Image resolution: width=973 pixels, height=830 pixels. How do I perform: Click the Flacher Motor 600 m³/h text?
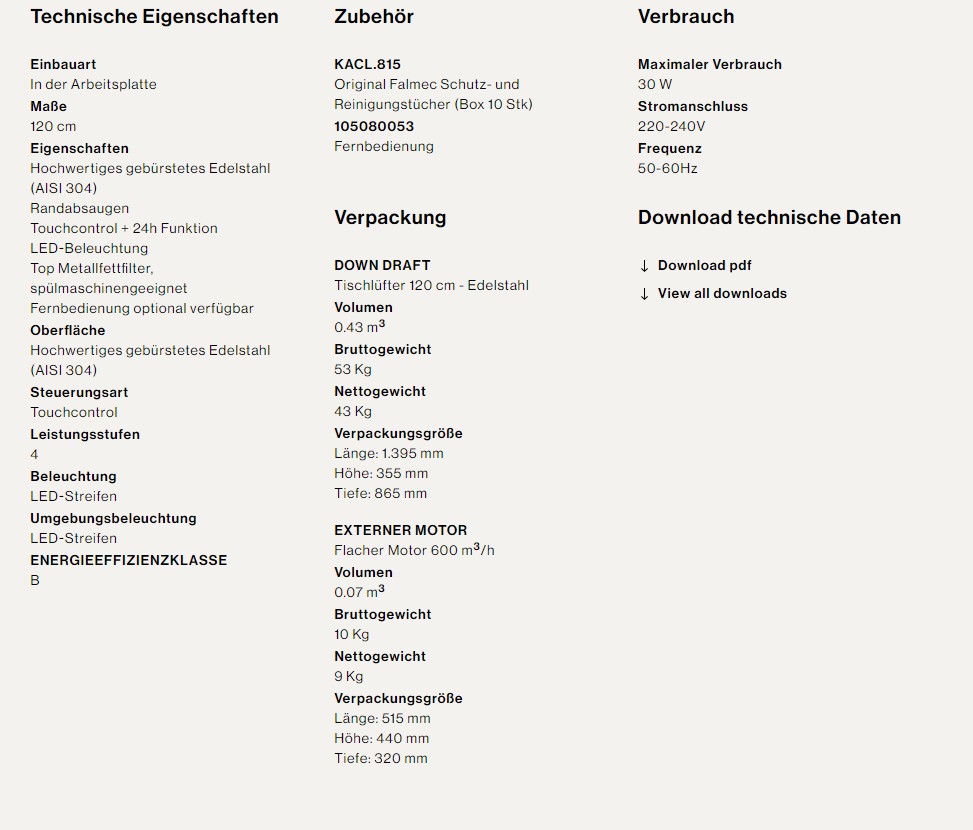(x=413, y=550)
